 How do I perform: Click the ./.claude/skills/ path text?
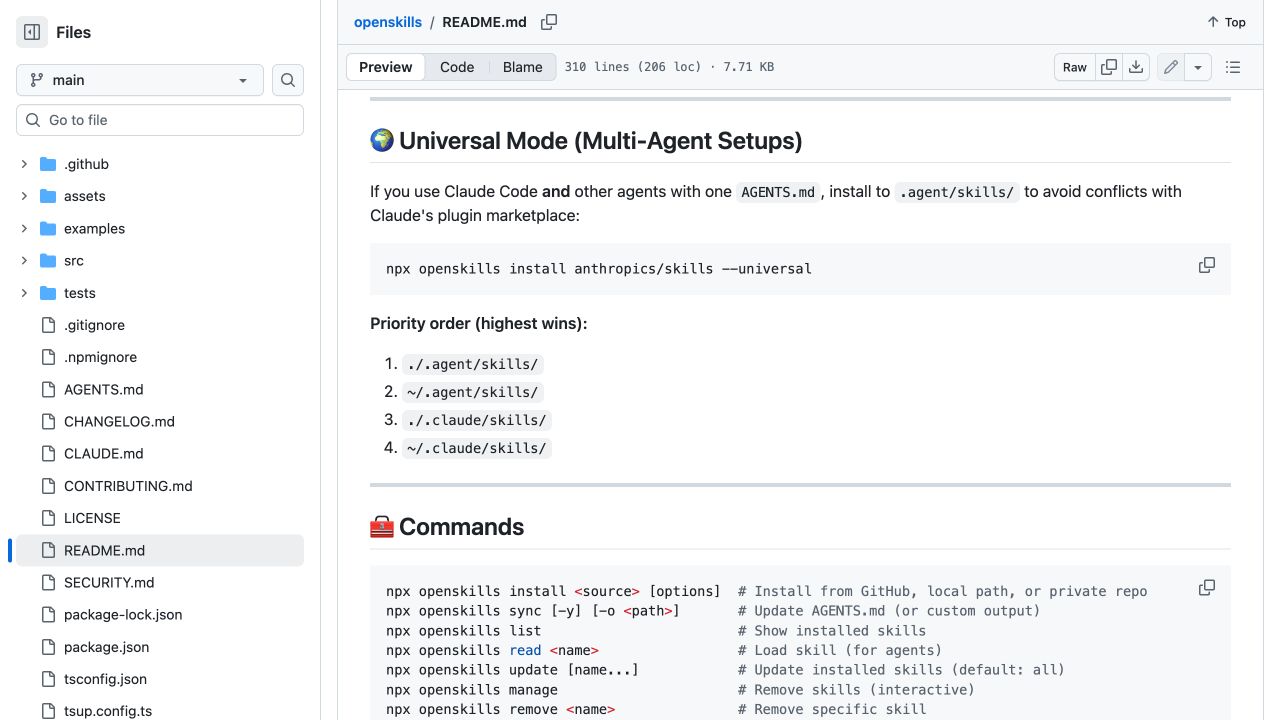click(477, 420)
